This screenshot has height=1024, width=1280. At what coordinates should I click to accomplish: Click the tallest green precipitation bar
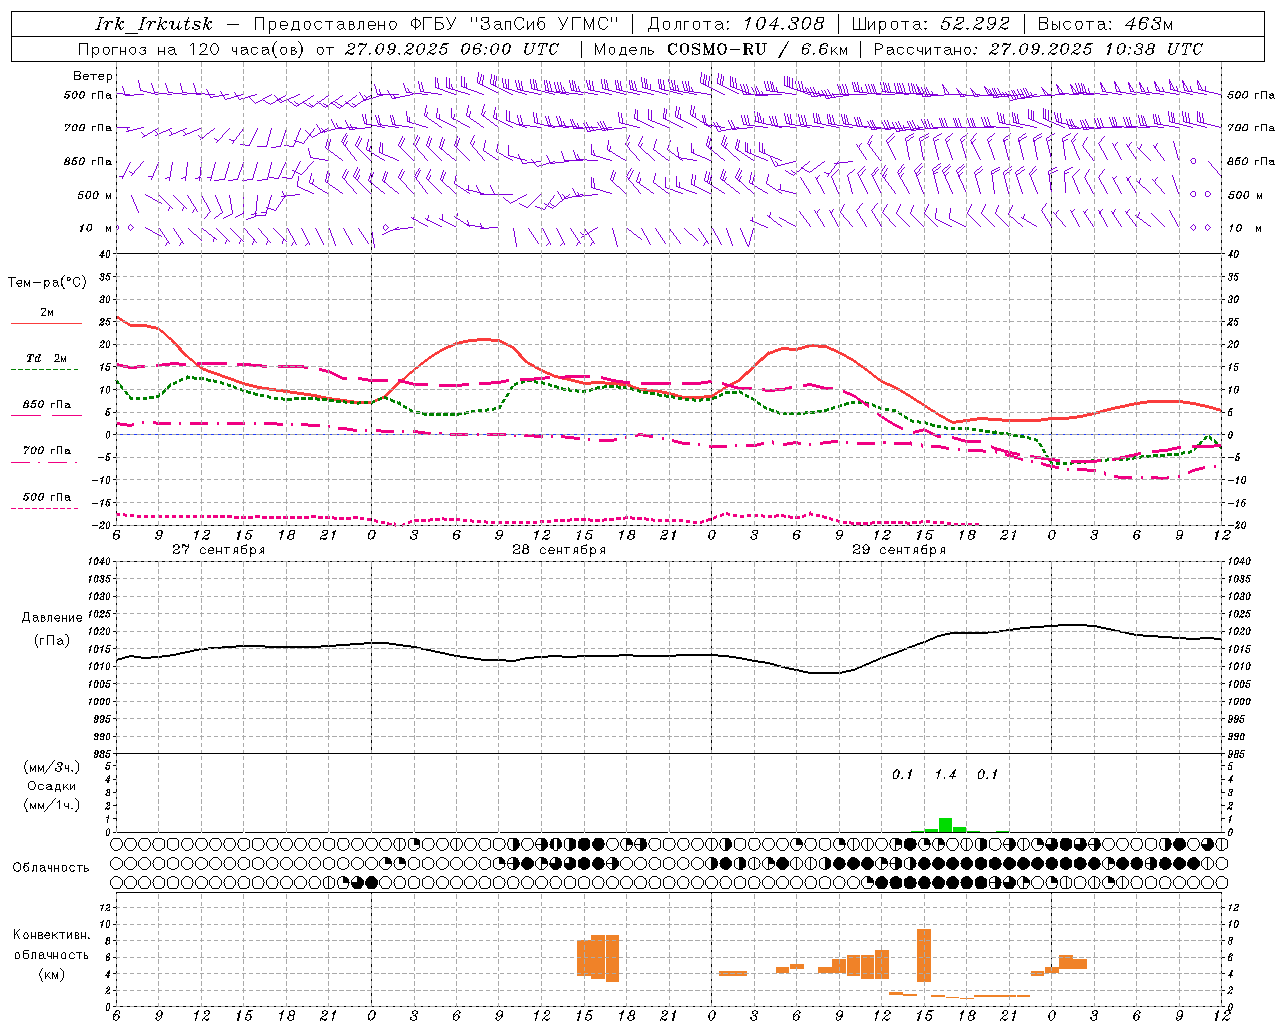pyautogui.click(x=945, y=825)
